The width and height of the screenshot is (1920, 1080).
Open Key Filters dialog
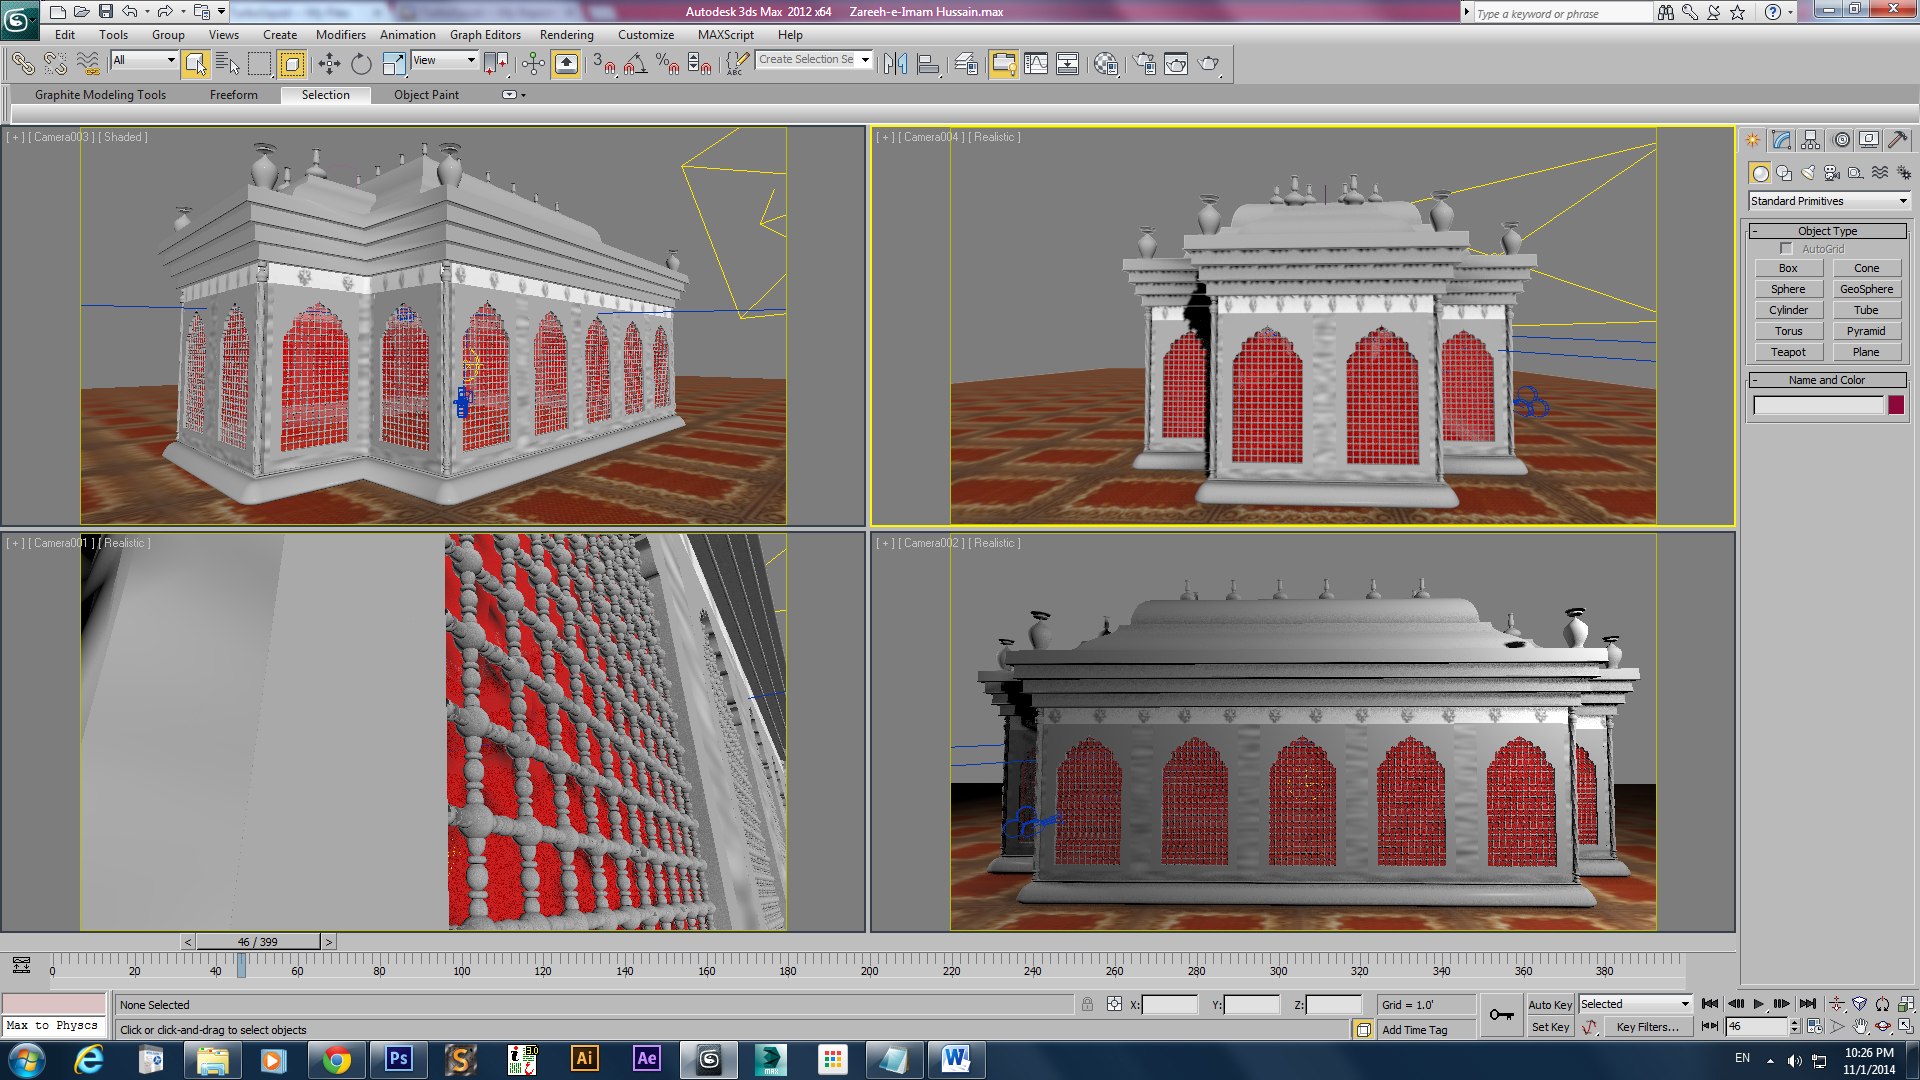(1646, 1027)
